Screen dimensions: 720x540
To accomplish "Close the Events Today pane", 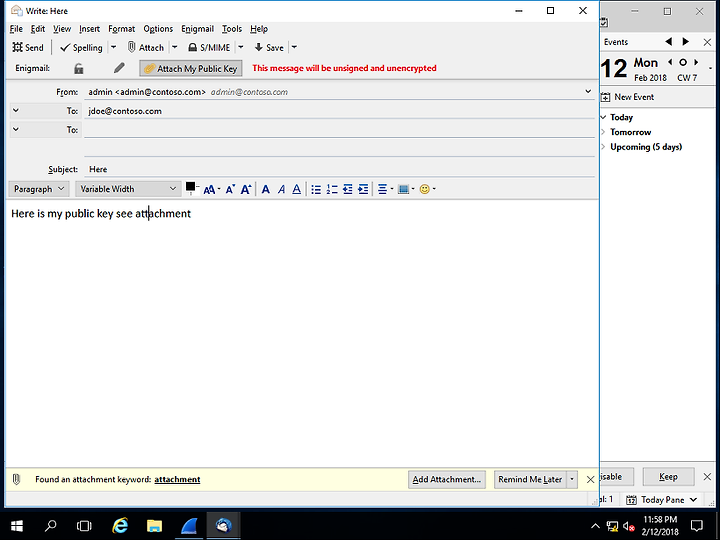I will pos(707,42).
